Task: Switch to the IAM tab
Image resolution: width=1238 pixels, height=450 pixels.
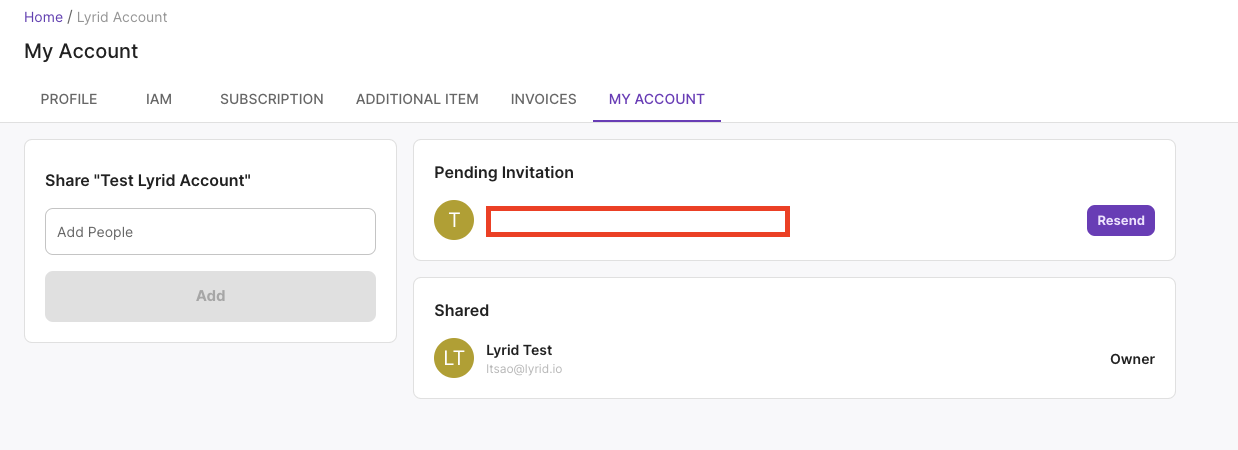Action: (x=159, y=99)
